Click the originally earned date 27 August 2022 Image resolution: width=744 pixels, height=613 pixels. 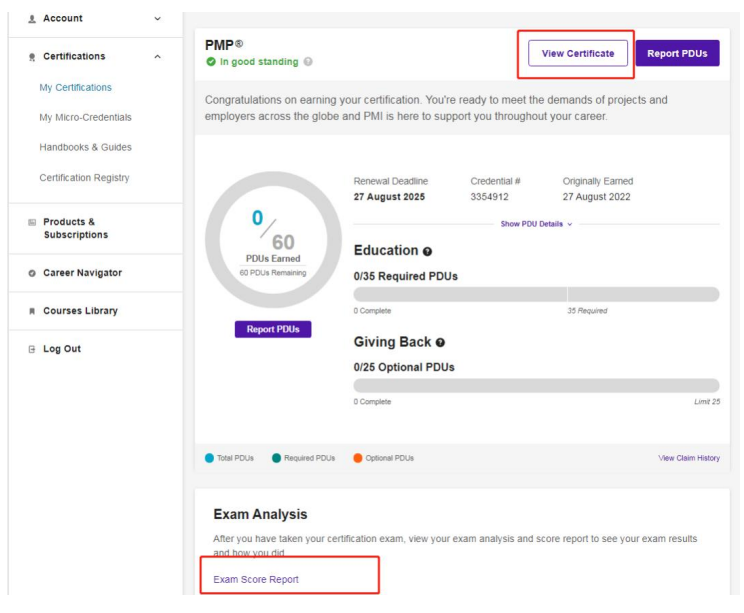[596, 197]
